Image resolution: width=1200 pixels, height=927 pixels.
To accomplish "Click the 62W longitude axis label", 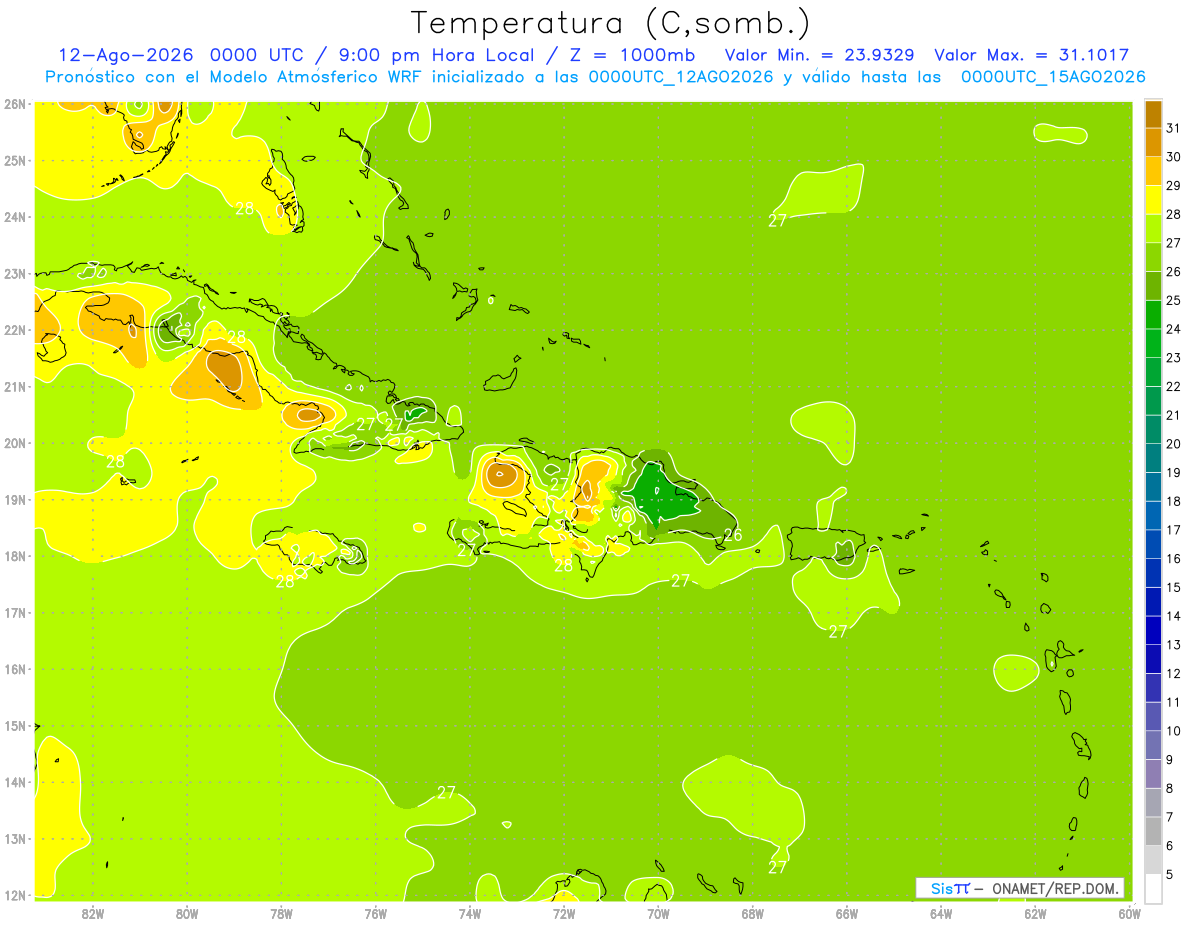I will pyautogui.click(x=1035, y=913).
